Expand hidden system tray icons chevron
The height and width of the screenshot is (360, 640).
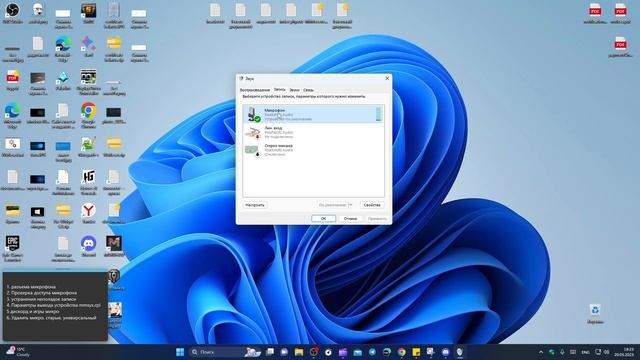[x=541, y=352]
